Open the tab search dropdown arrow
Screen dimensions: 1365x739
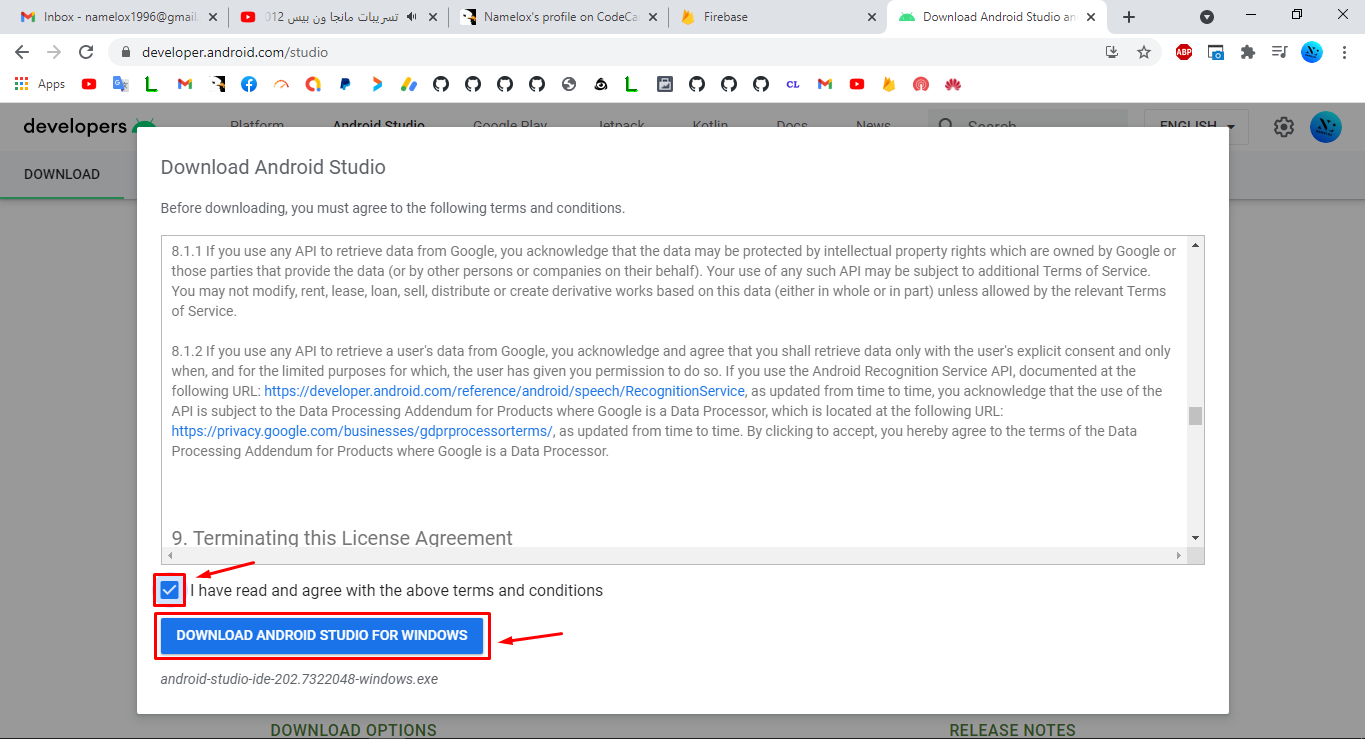1207,17
